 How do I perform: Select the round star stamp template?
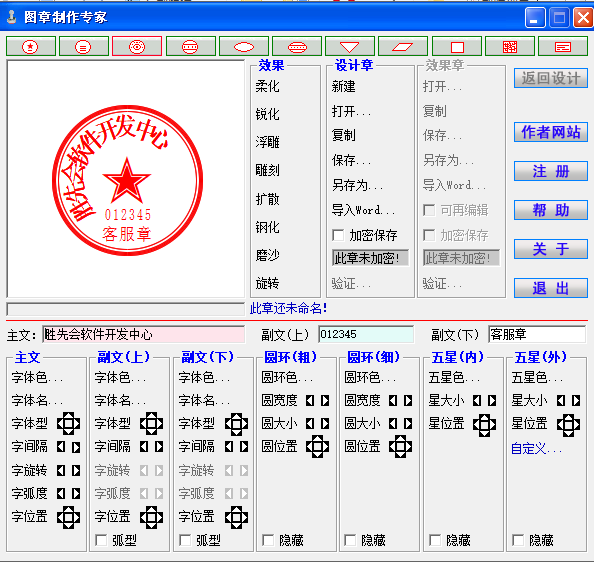tap(31, 47)
